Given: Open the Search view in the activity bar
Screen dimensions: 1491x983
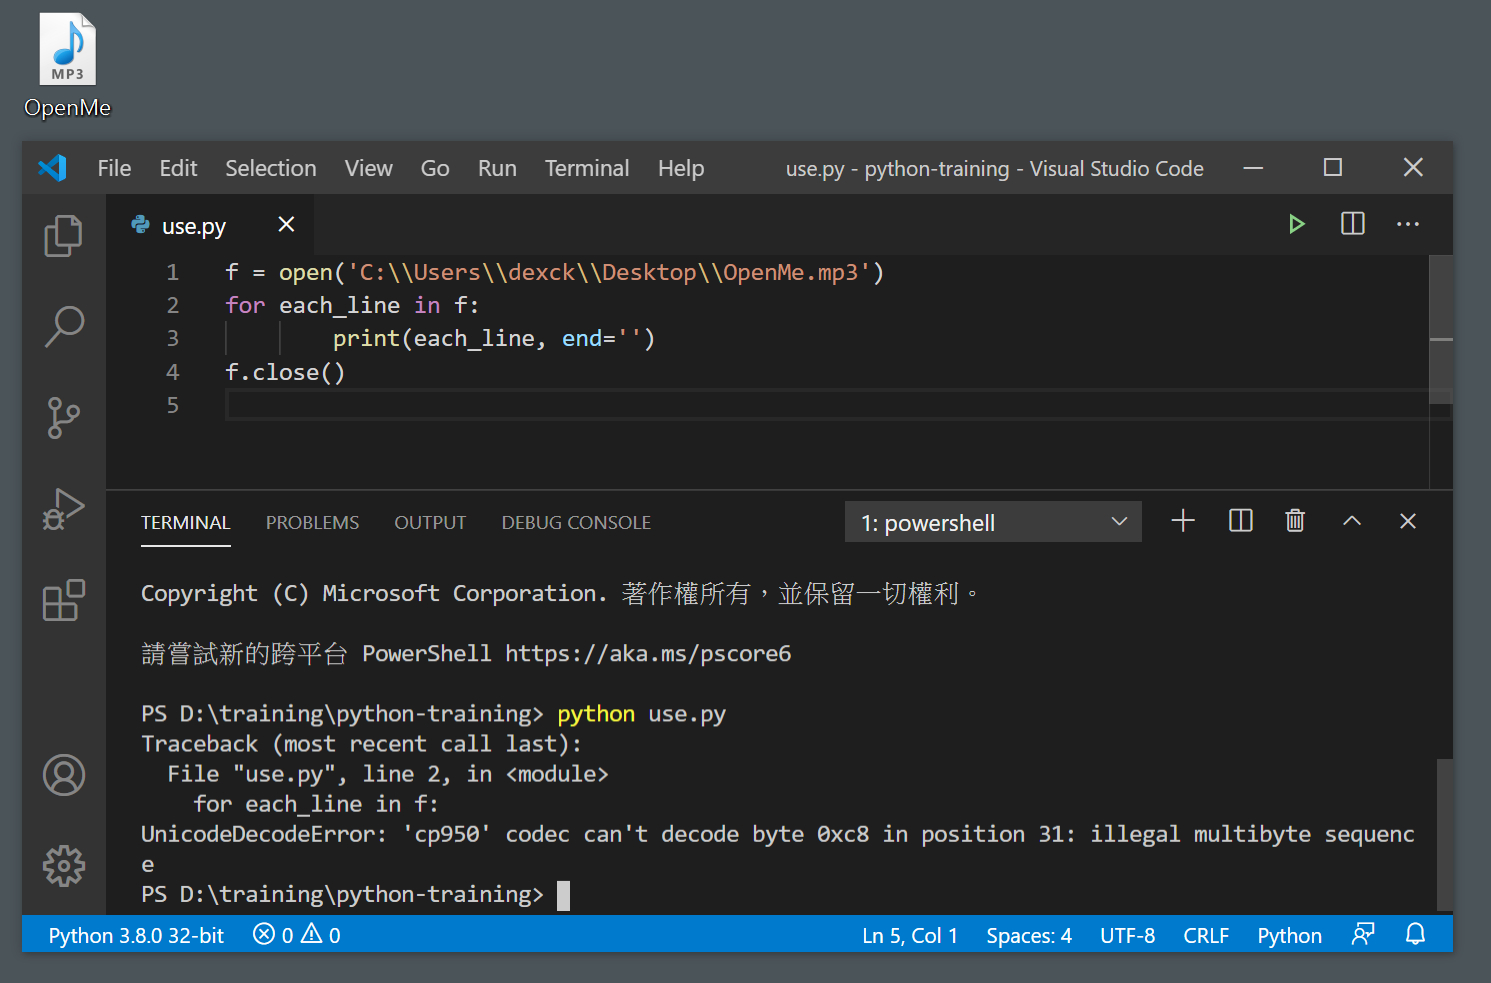Looking at the screenshot, I should coord(64,326).
